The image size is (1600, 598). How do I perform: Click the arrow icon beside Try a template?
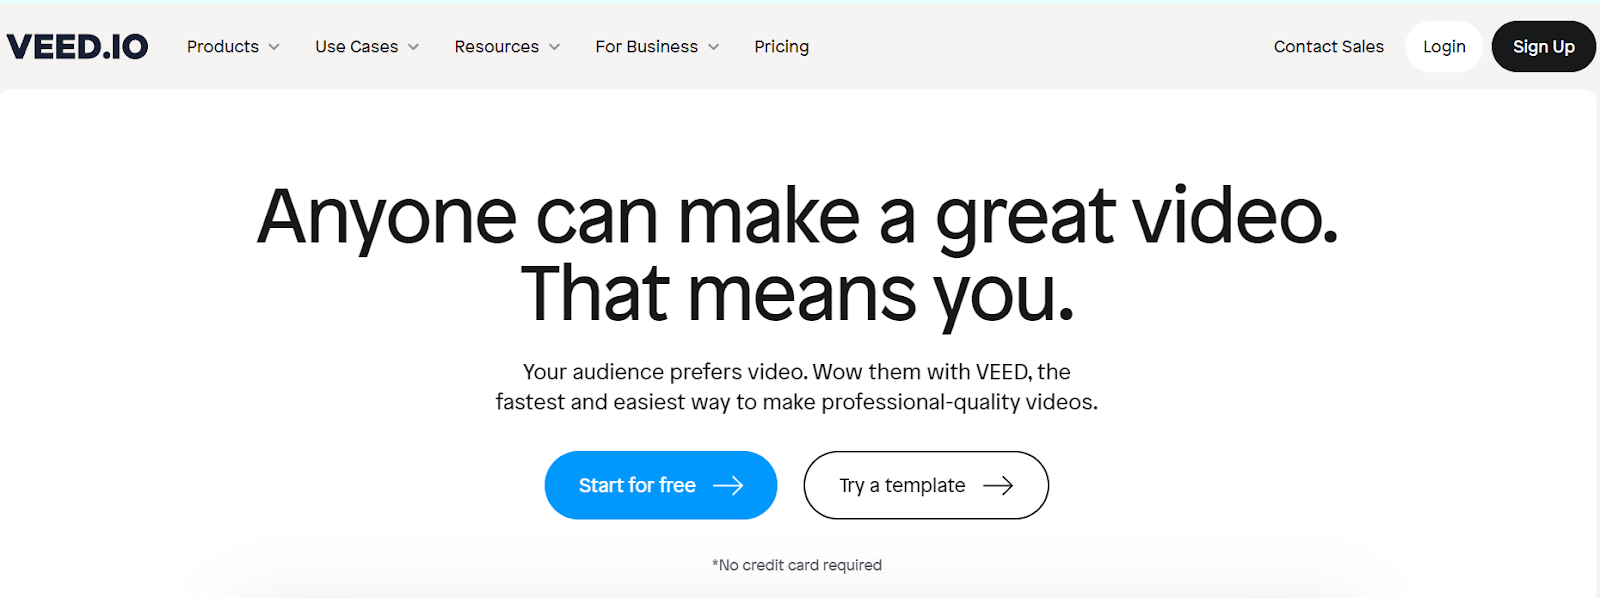998,485
